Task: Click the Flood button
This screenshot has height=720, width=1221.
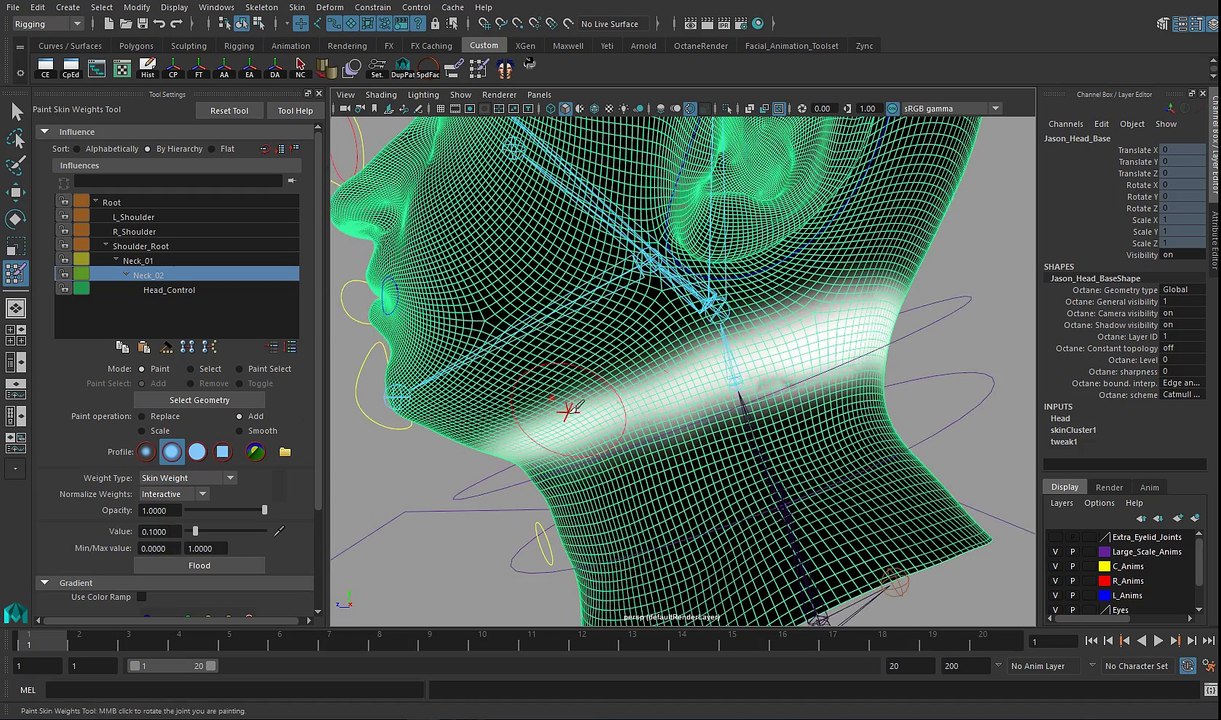Action: (199, 565)
